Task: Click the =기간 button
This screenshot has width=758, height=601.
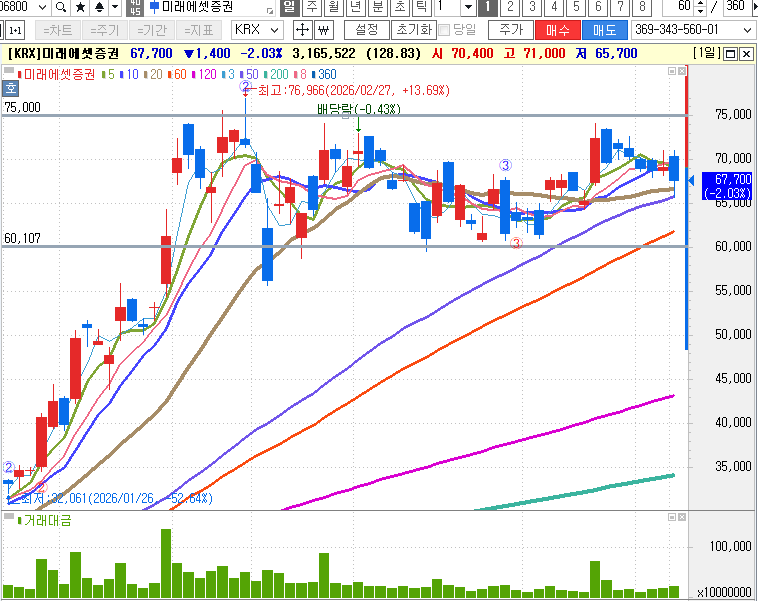Action: pyautogui.click(x=151, y=30)
